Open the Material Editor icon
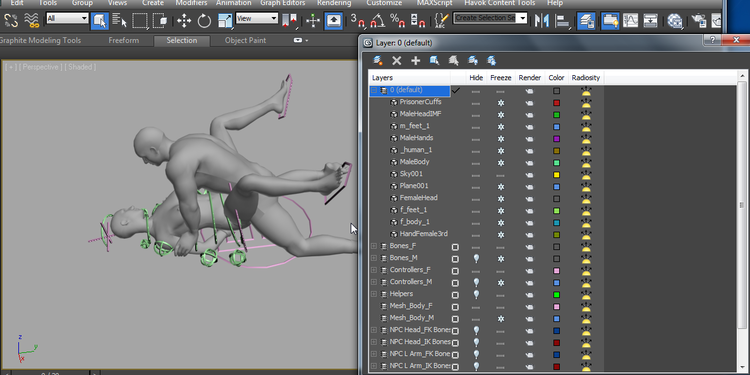The image size is (750, 375). click(675, 21)
